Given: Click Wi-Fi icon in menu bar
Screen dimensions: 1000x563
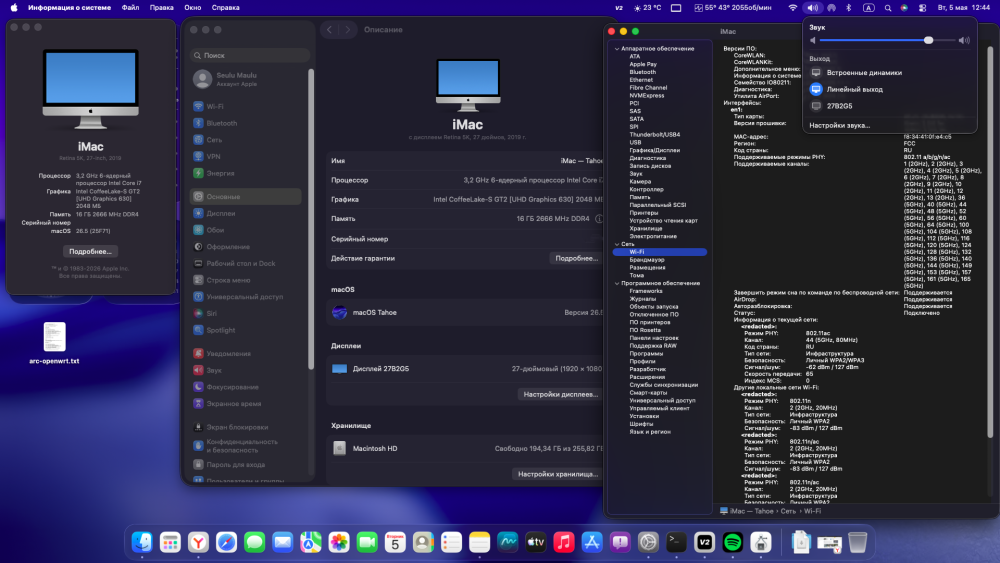Looking at the screenshot, I should pyautogui.click(x=793, y=8).
